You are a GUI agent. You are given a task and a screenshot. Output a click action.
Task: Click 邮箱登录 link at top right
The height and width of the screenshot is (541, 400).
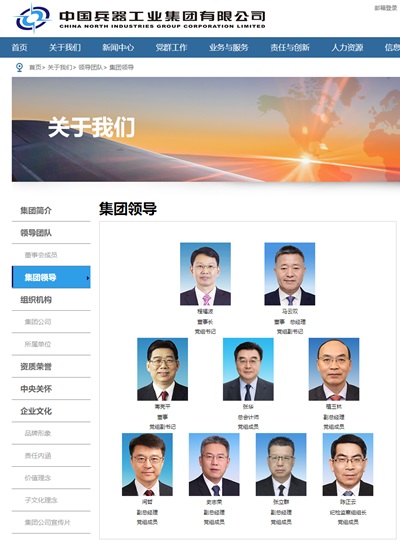386,8
